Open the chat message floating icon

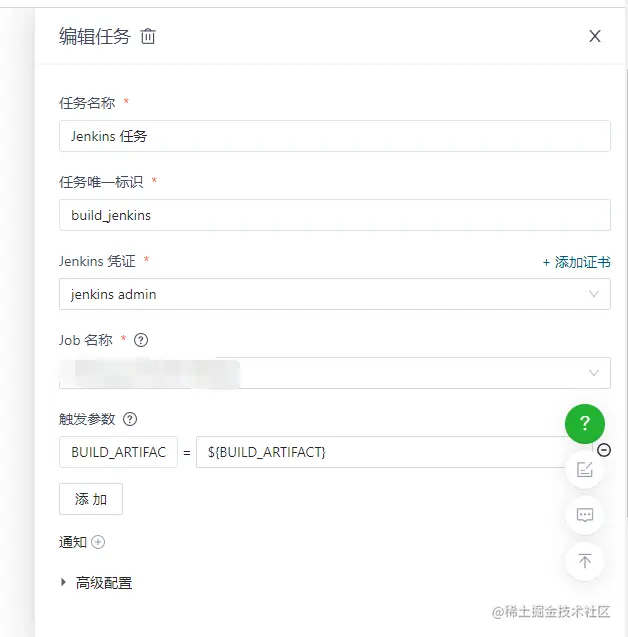585,515
